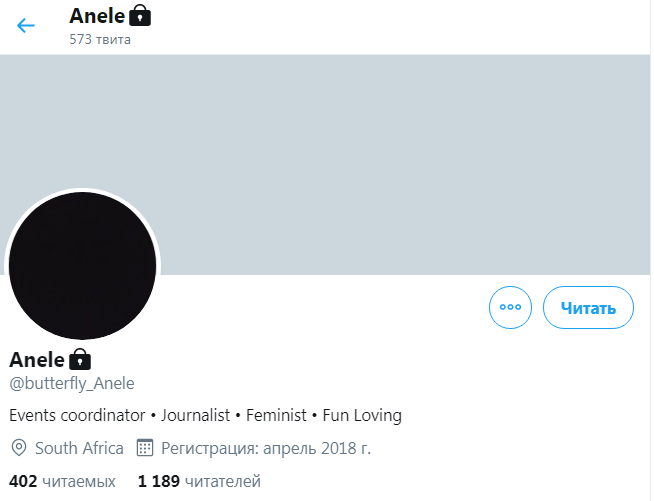Click the calendar icon before registration date

pyautogui.click(x=144, y=447)
